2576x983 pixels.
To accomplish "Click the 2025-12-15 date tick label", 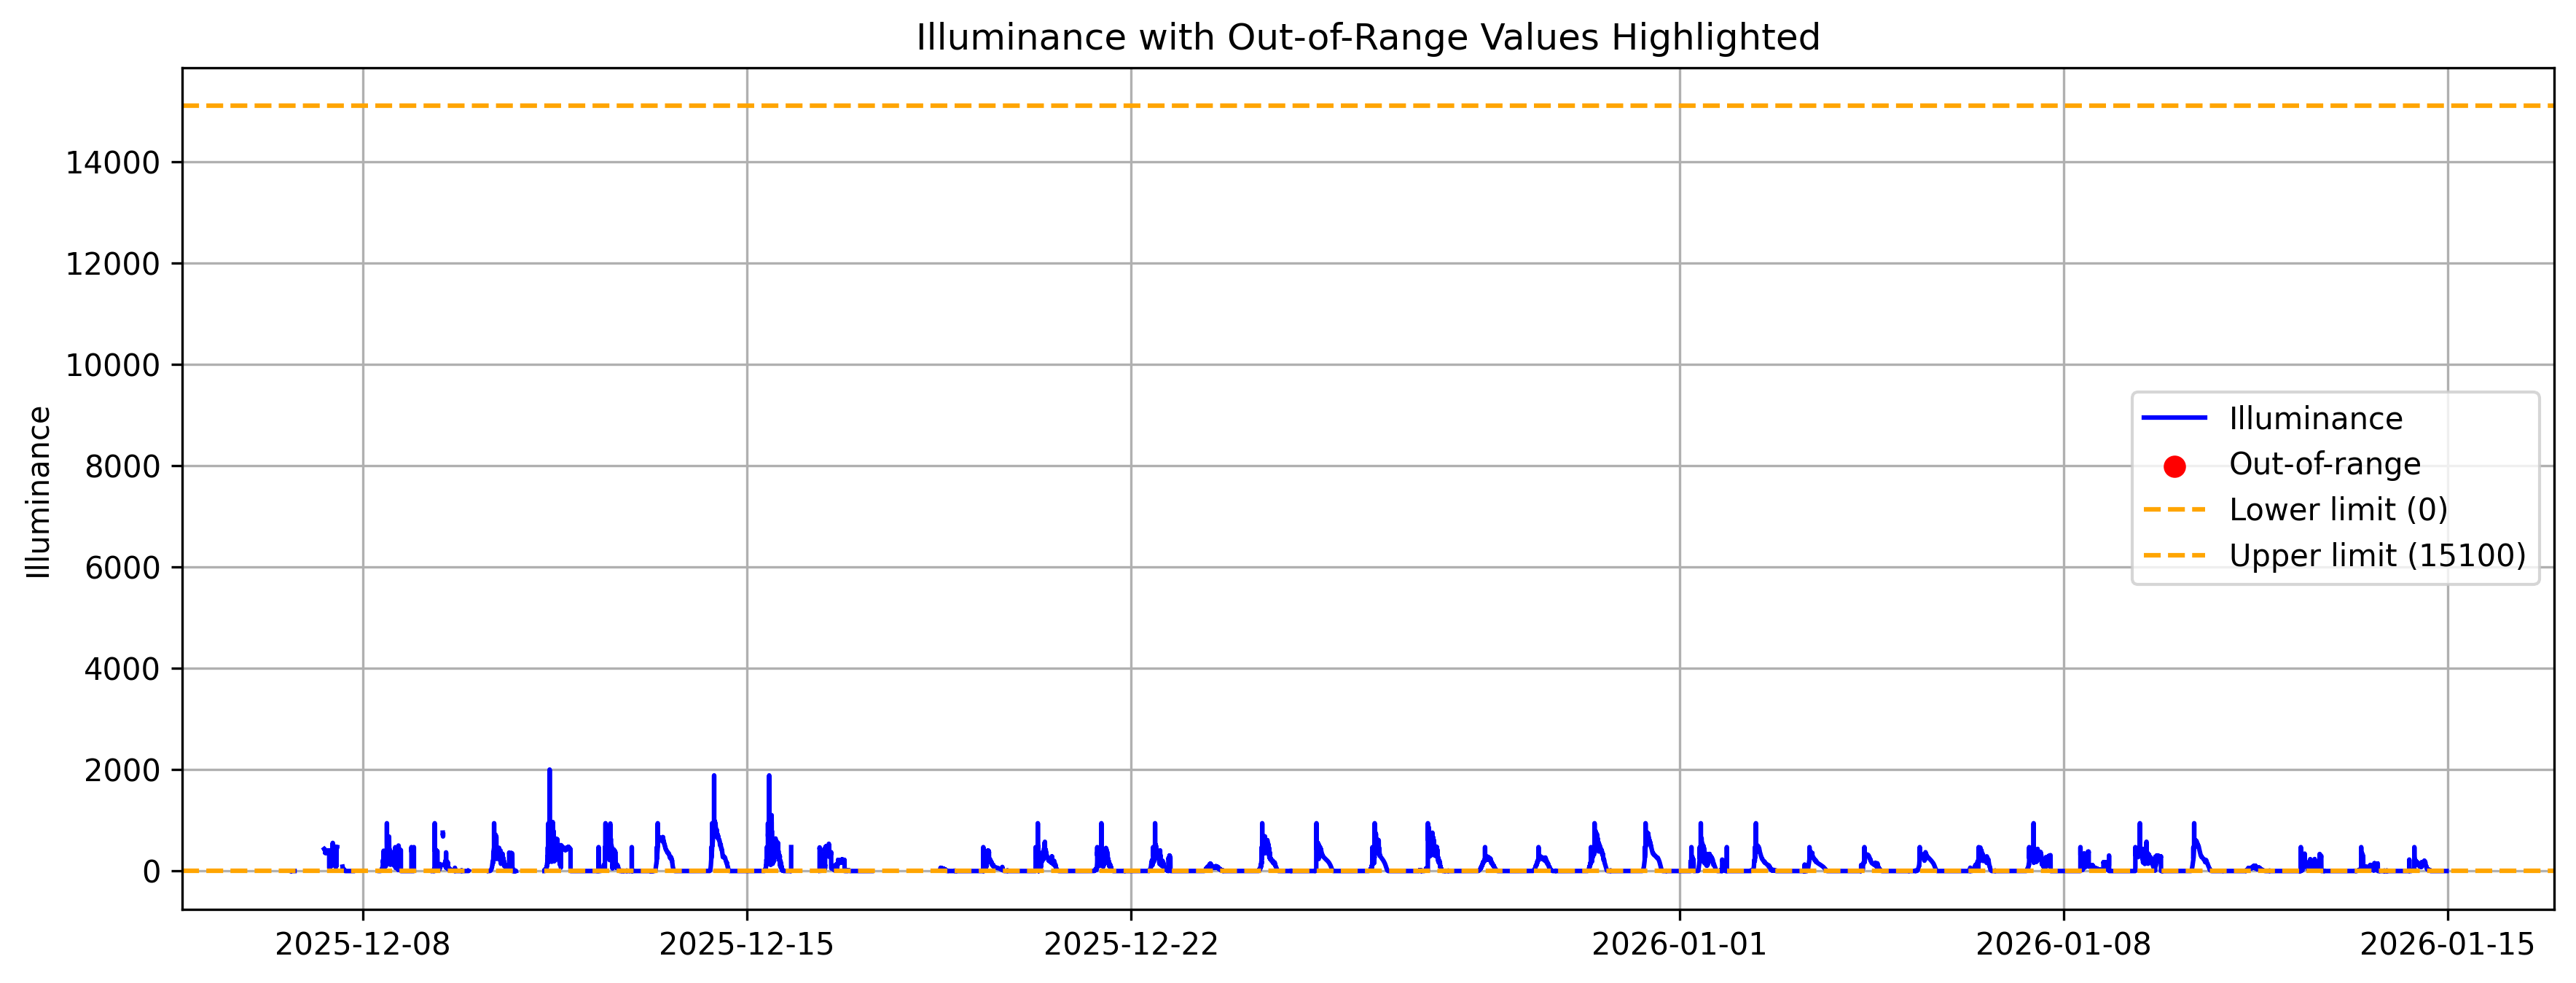I will tap(746, 944).
